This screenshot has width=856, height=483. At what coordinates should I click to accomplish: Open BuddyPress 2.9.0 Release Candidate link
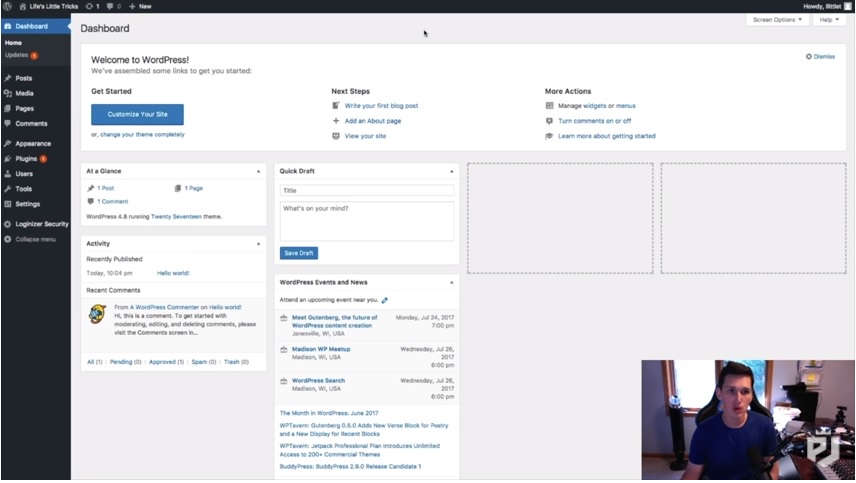pyautogui.click(x=350, y=467)
